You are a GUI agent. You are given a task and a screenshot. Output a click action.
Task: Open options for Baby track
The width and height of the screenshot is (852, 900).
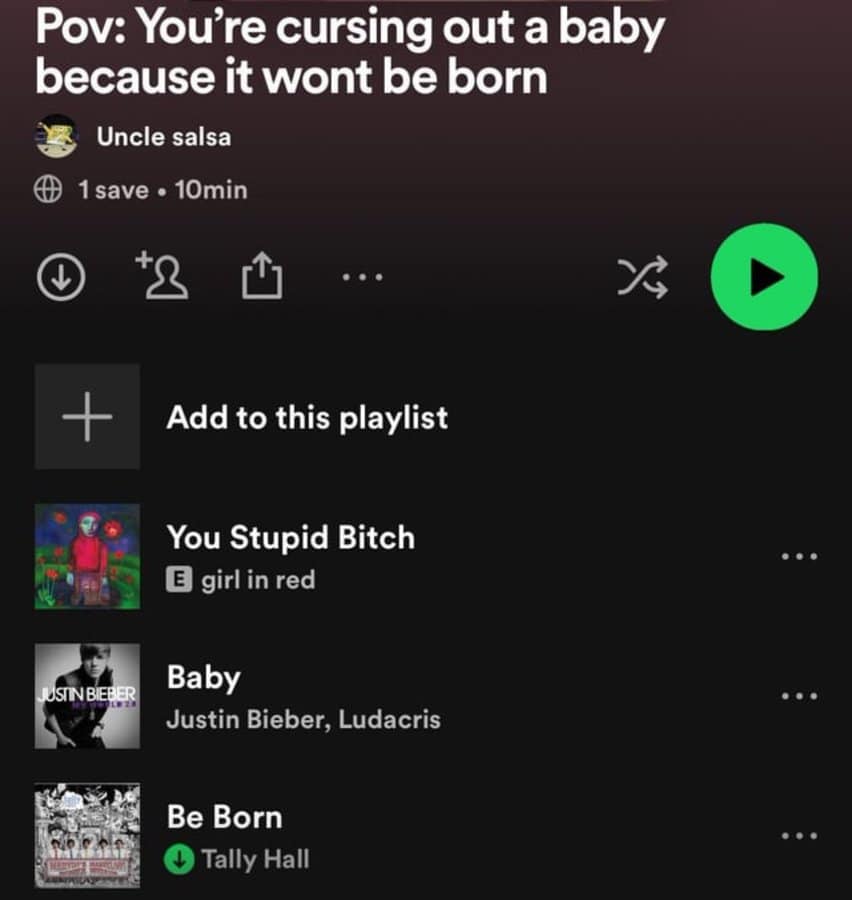pyautogui.click(x=799, y=696)
